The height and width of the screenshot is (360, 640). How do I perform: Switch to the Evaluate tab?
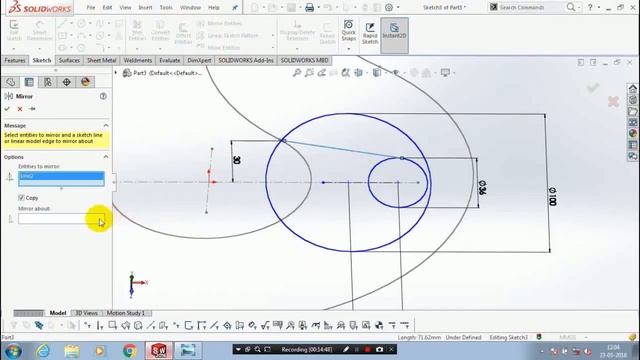click(x=169, y=60)
